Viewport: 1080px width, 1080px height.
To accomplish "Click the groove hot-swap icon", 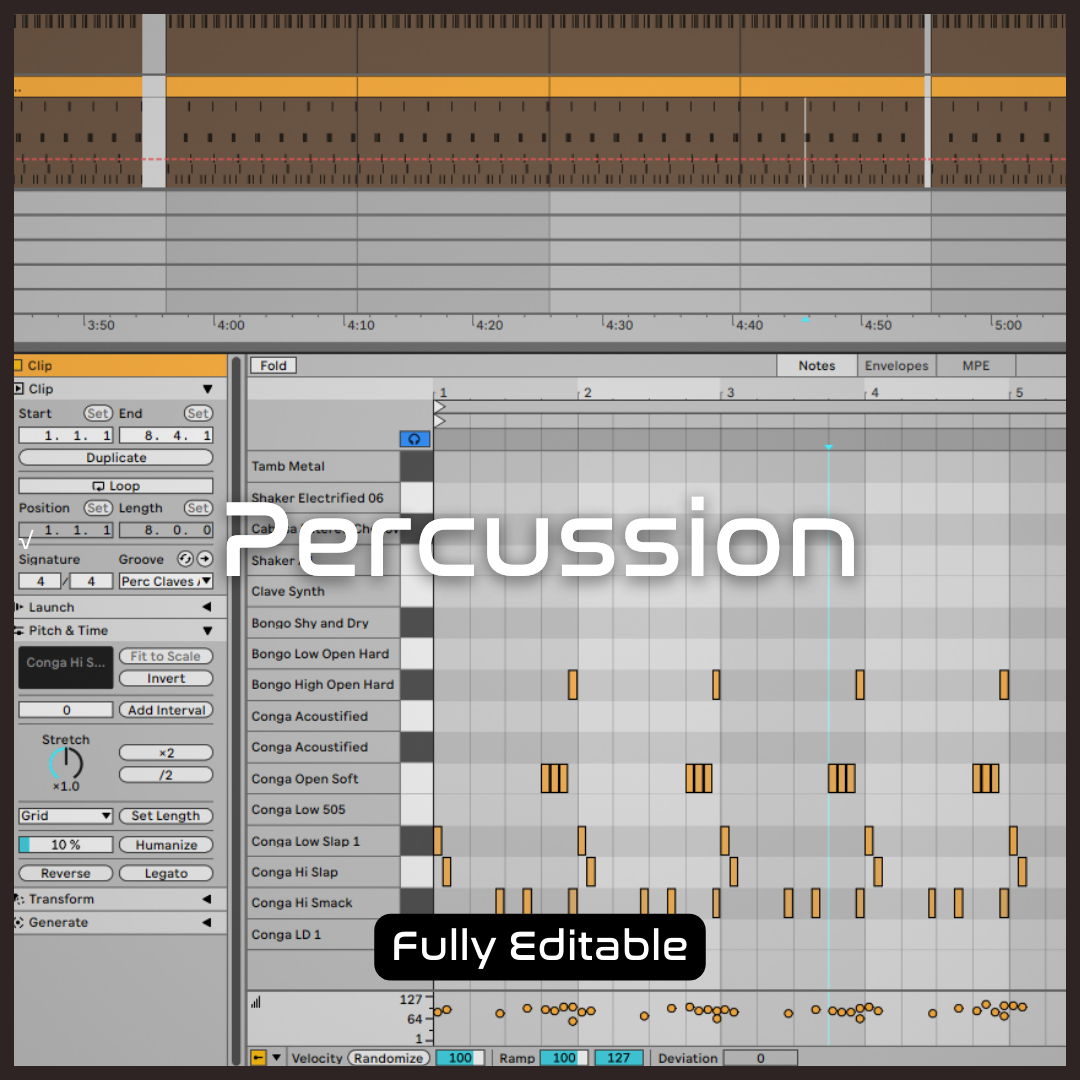I will tap(185, 559).
